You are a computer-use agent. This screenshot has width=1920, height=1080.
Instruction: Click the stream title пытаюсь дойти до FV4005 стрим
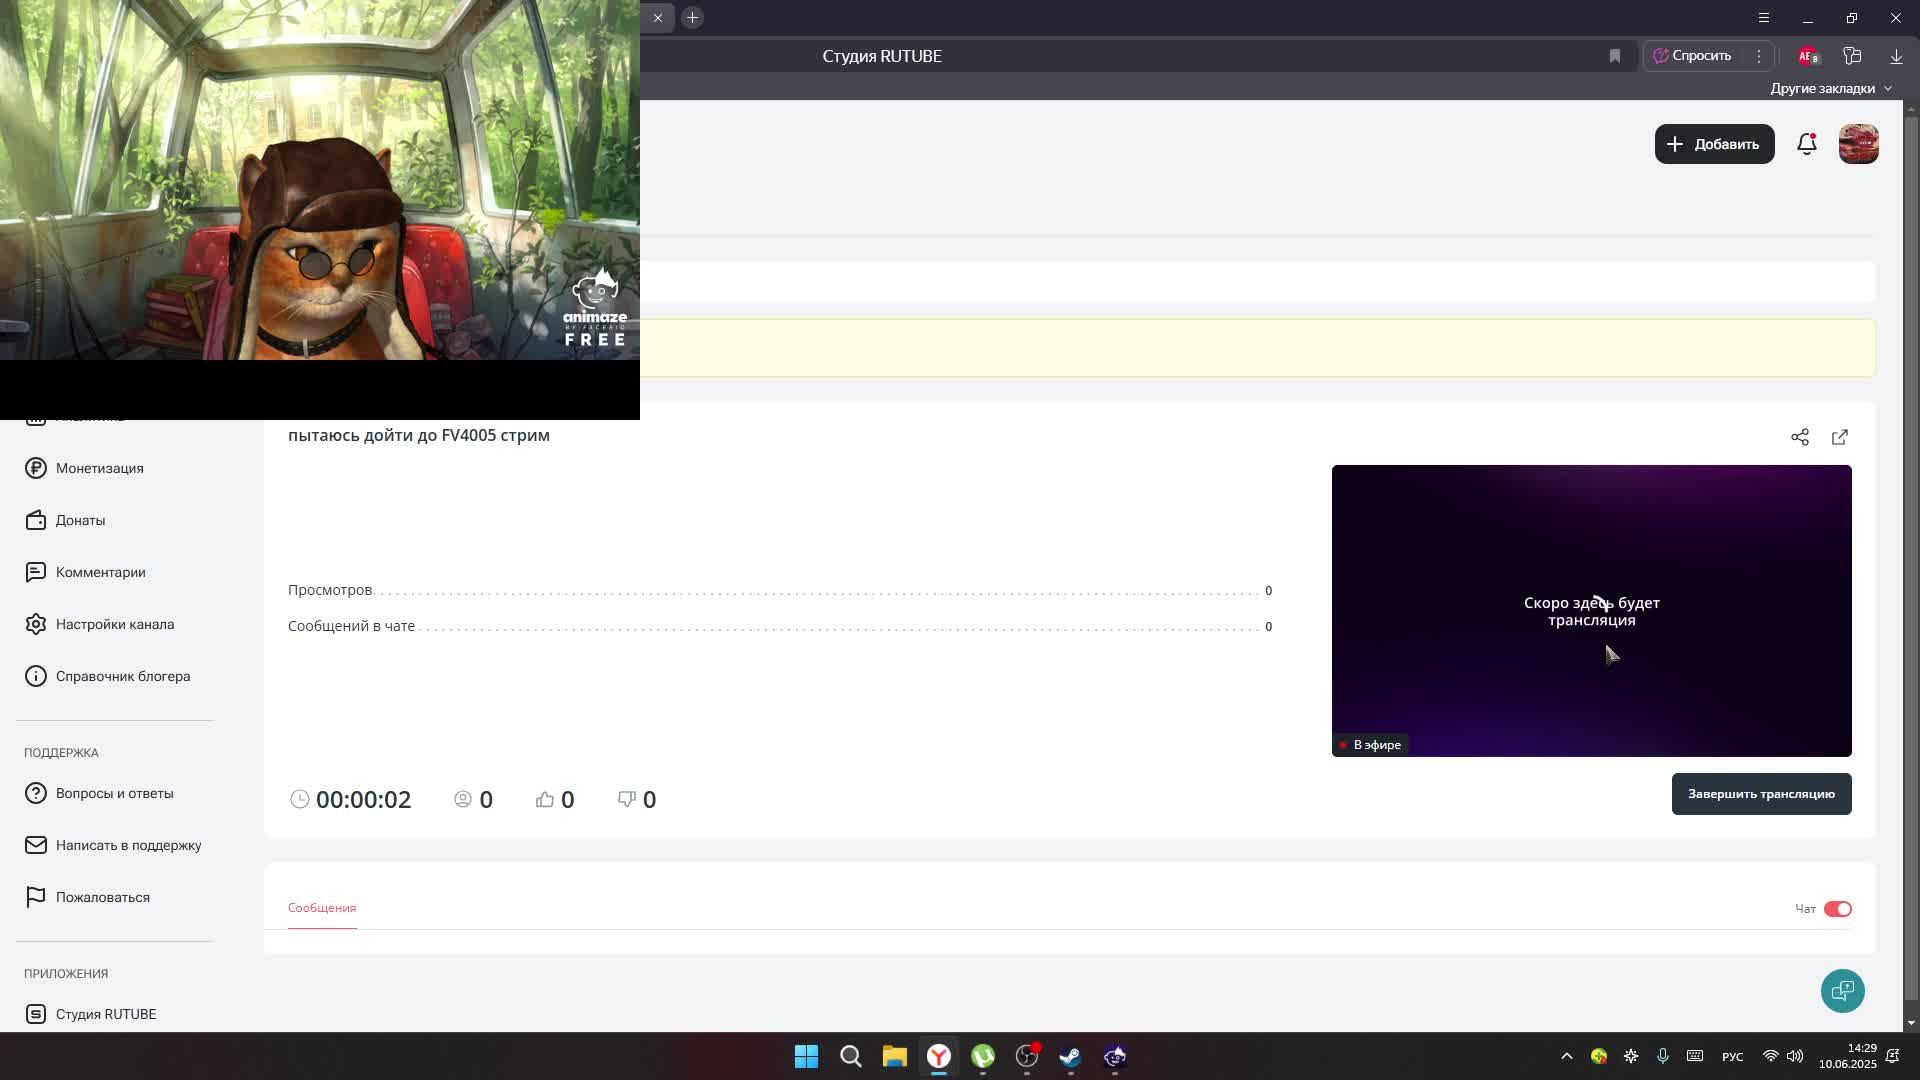(x=419, y=435)
